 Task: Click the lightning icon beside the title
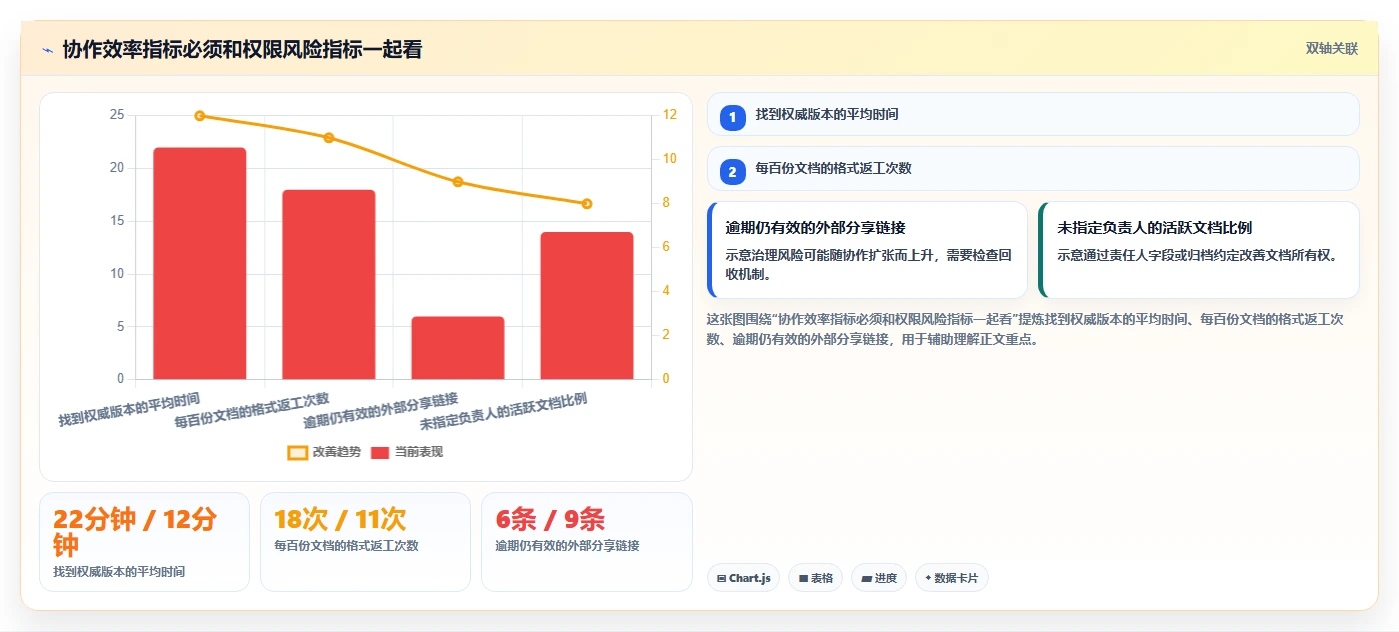pos(47,49)
